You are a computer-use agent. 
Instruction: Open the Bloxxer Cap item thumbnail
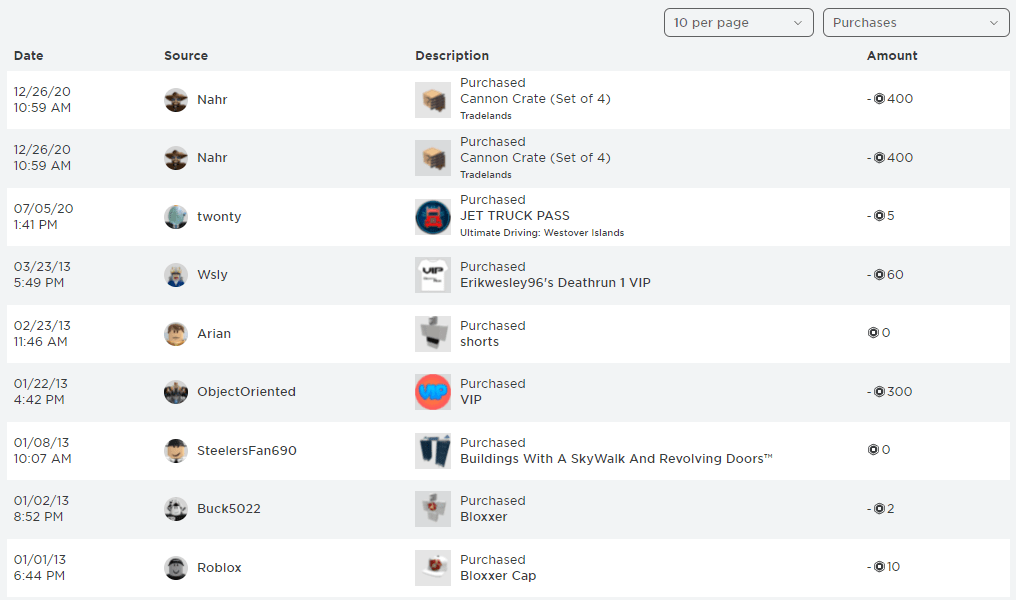coord(433,568)
